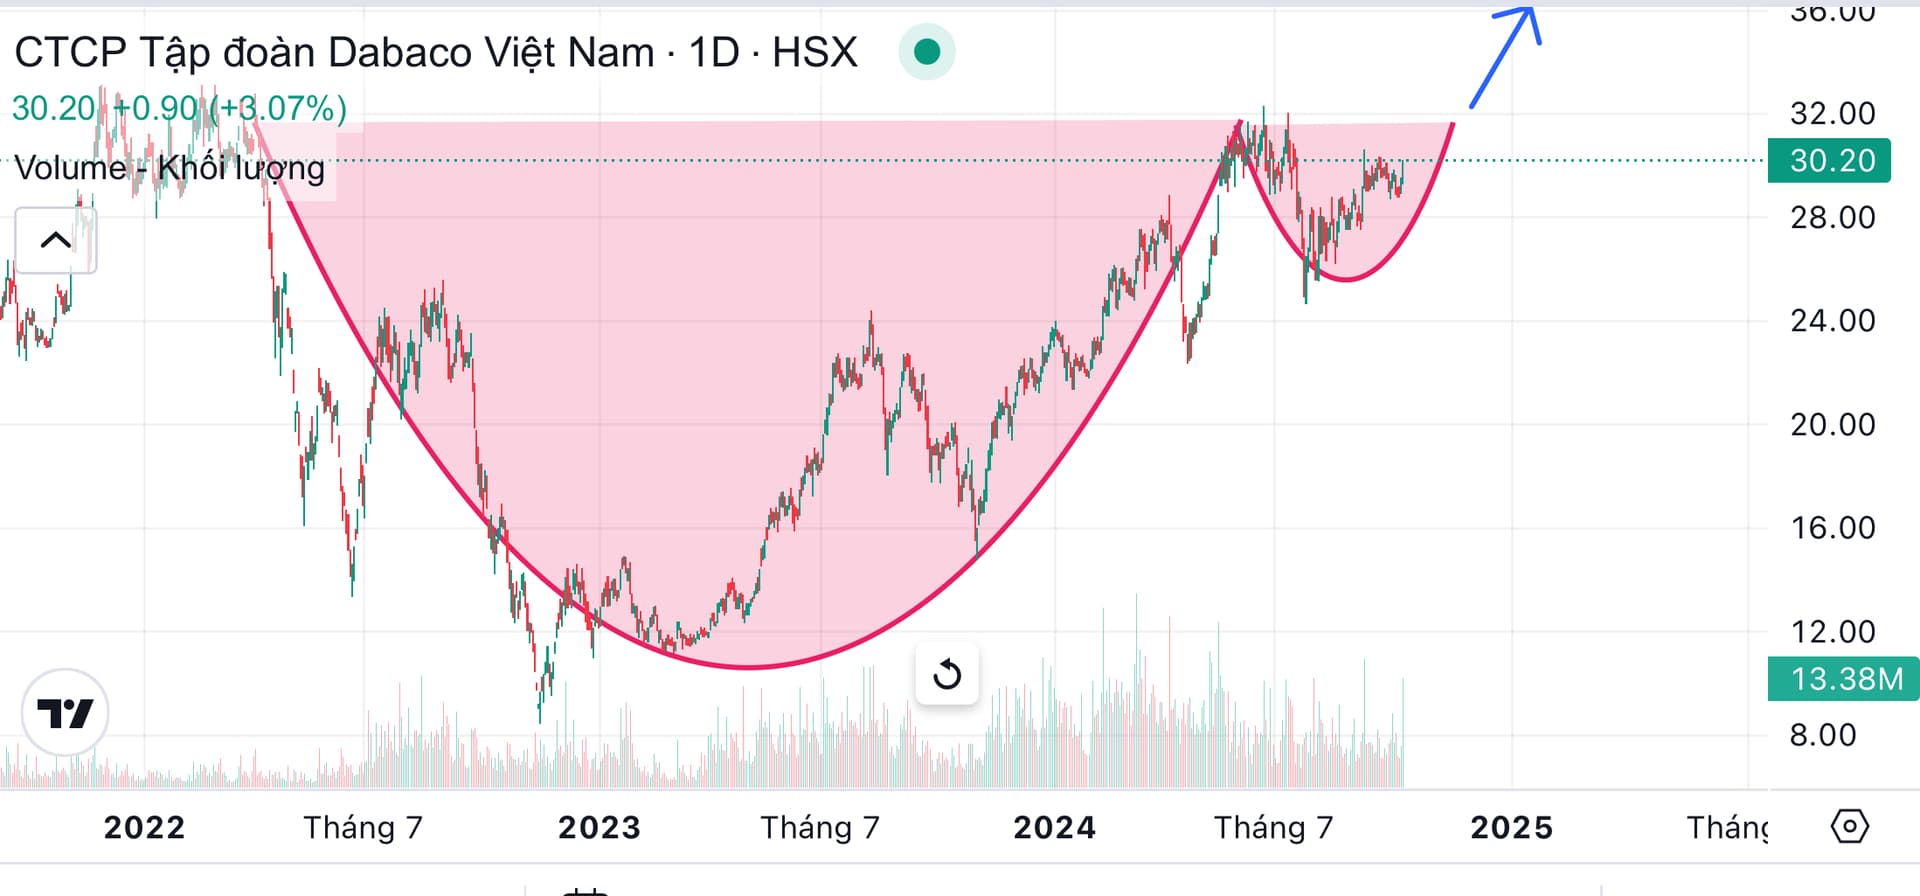Click the 24.00 price scale label

1832,321
